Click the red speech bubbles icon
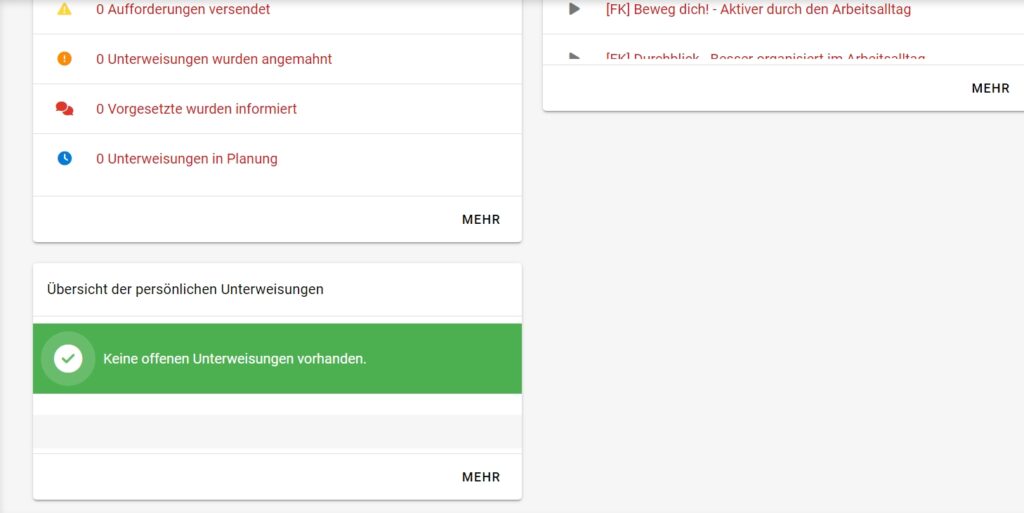Image resolution: width=1024 pixels, height=513 pixels. click(x=65, y=109)
